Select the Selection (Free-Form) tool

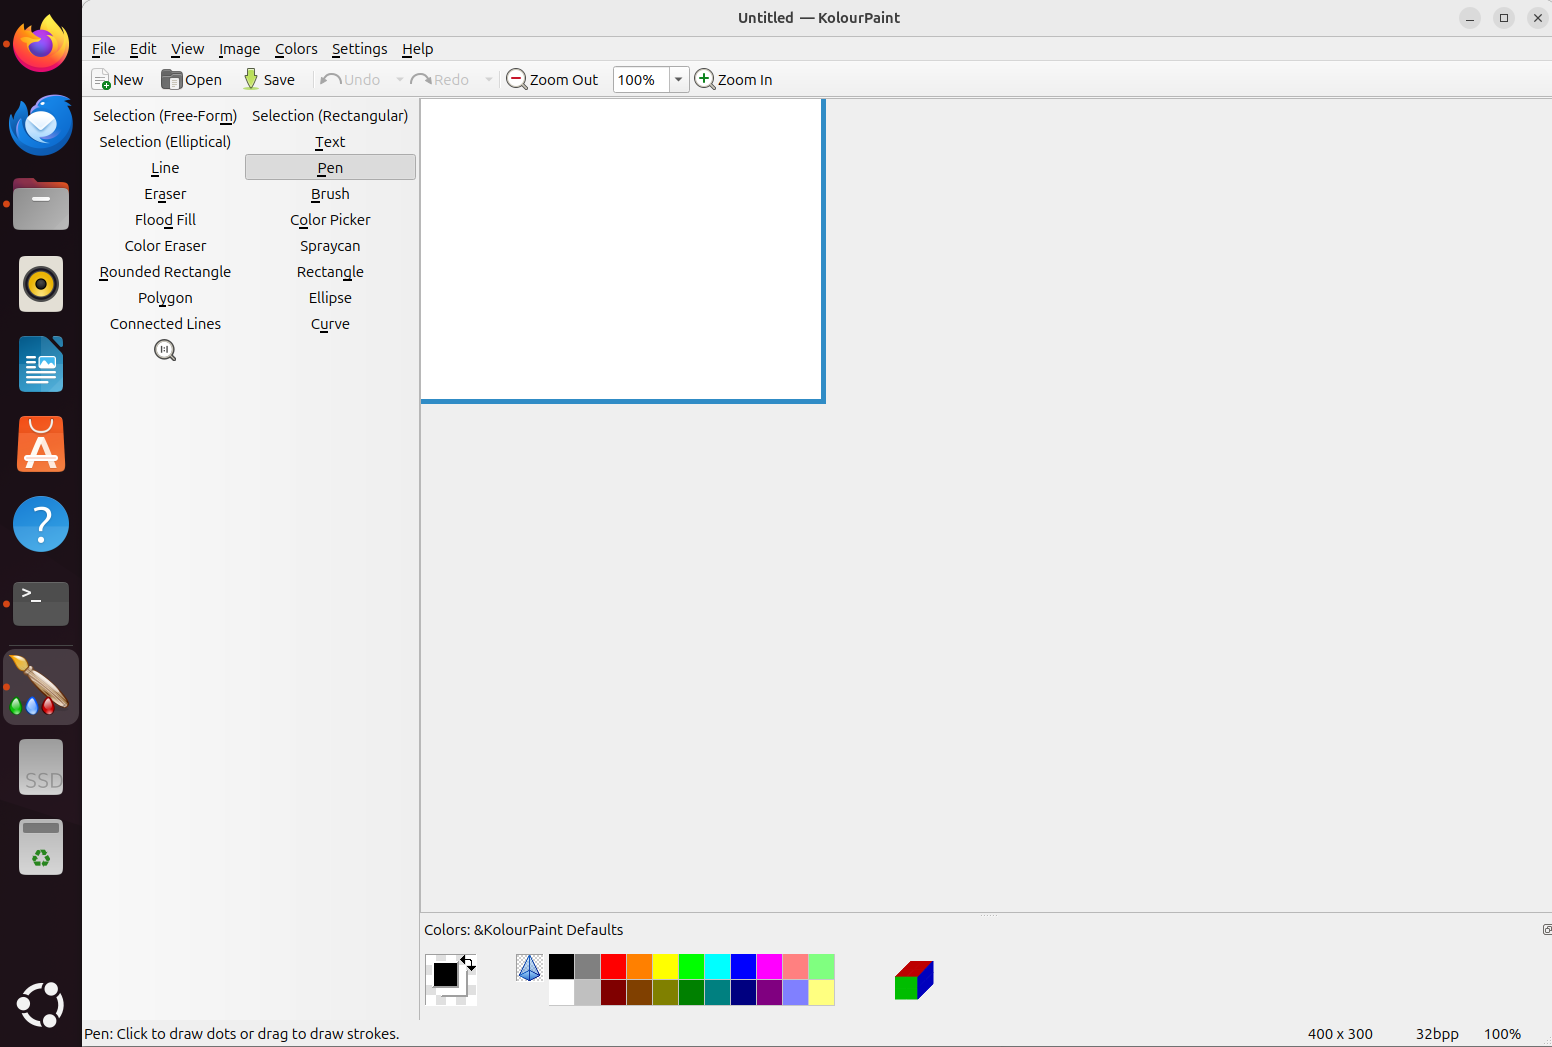tap(165, 116)
